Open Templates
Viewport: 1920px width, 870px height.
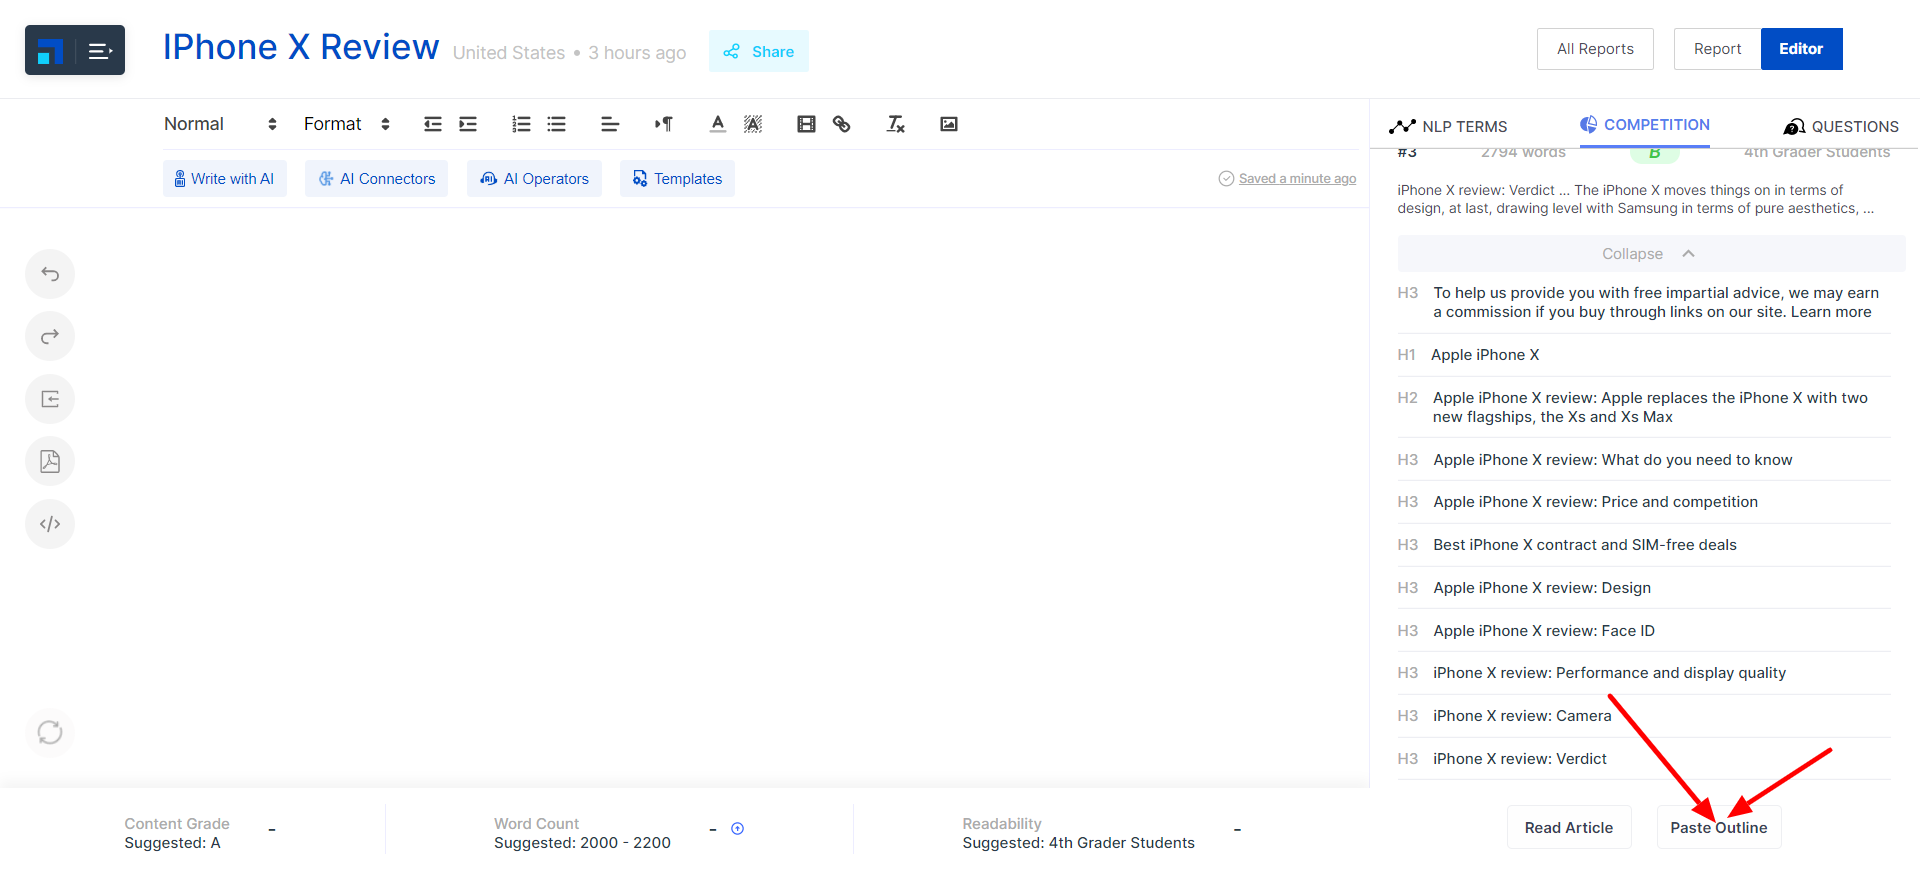[x=678, y=179]
